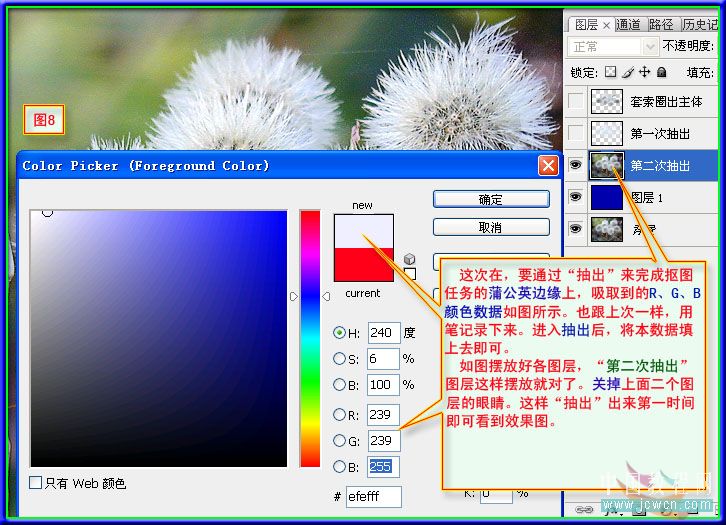
Task: Click the 取消 button
Action: [x=491, y=227]
